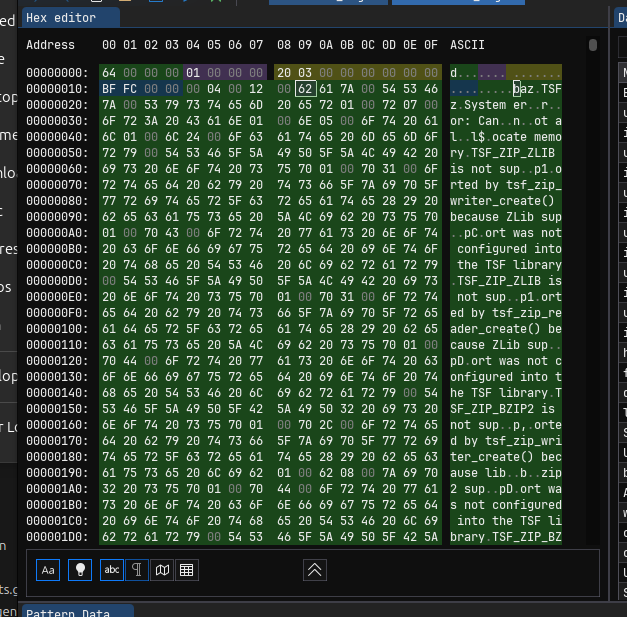Open the Pattern Data tab
Image resolution: width=627 pixels, height=617 pixels.
pos(69,609)
